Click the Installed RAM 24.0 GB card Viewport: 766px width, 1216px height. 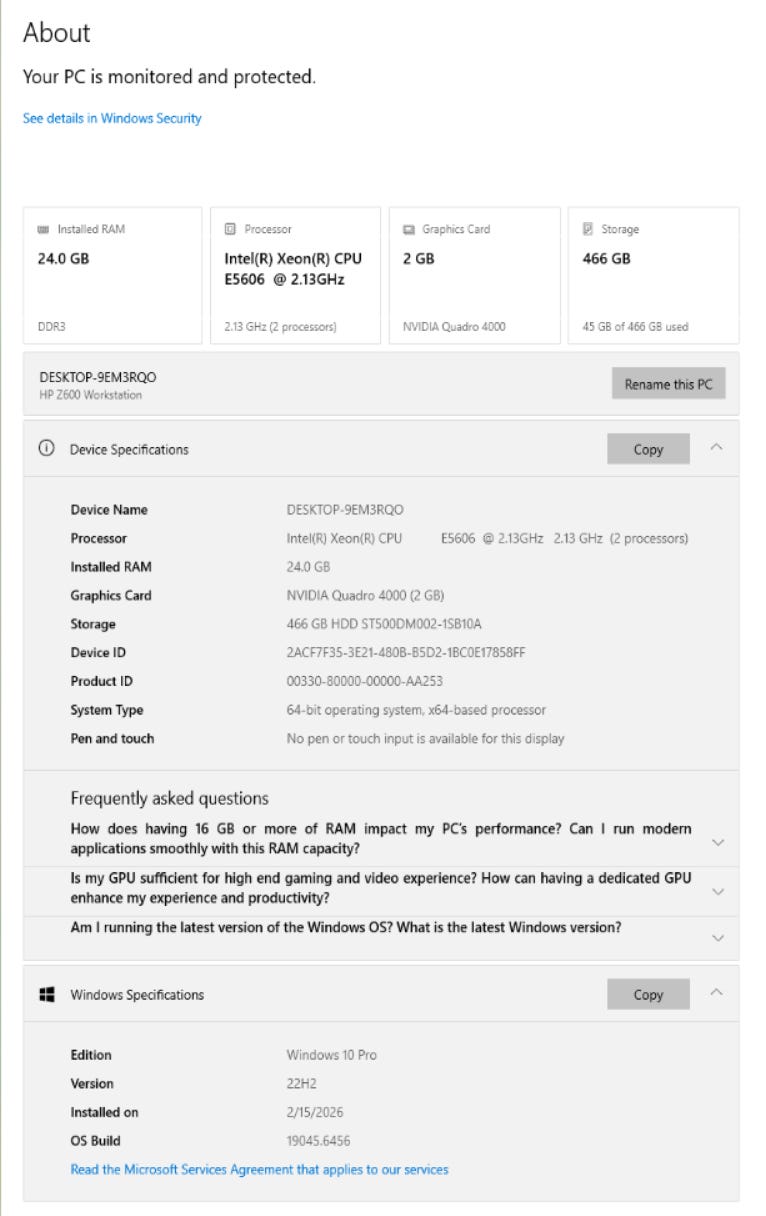(x=112, y=275)
